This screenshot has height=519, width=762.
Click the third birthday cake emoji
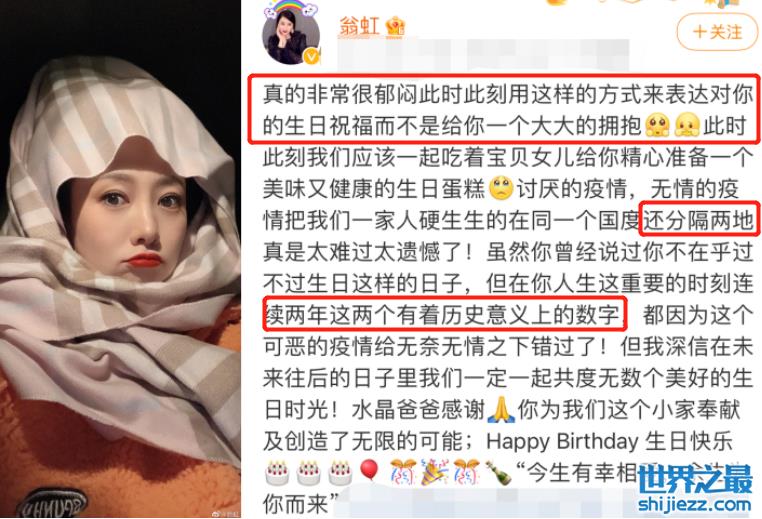coord(340,472)
